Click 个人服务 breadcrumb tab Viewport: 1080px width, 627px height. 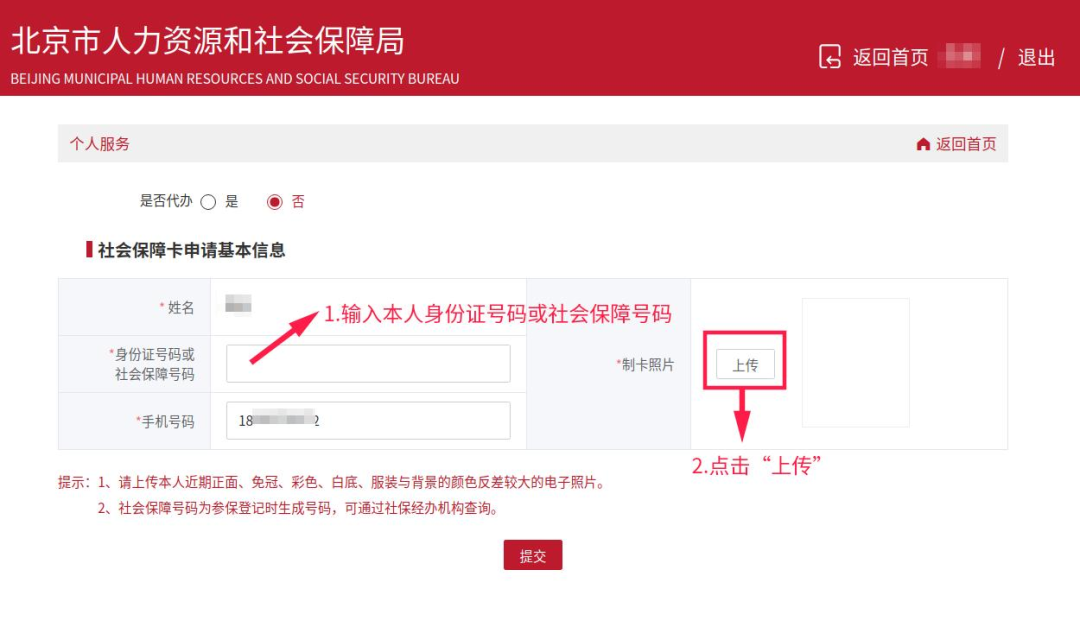(99, 144)
